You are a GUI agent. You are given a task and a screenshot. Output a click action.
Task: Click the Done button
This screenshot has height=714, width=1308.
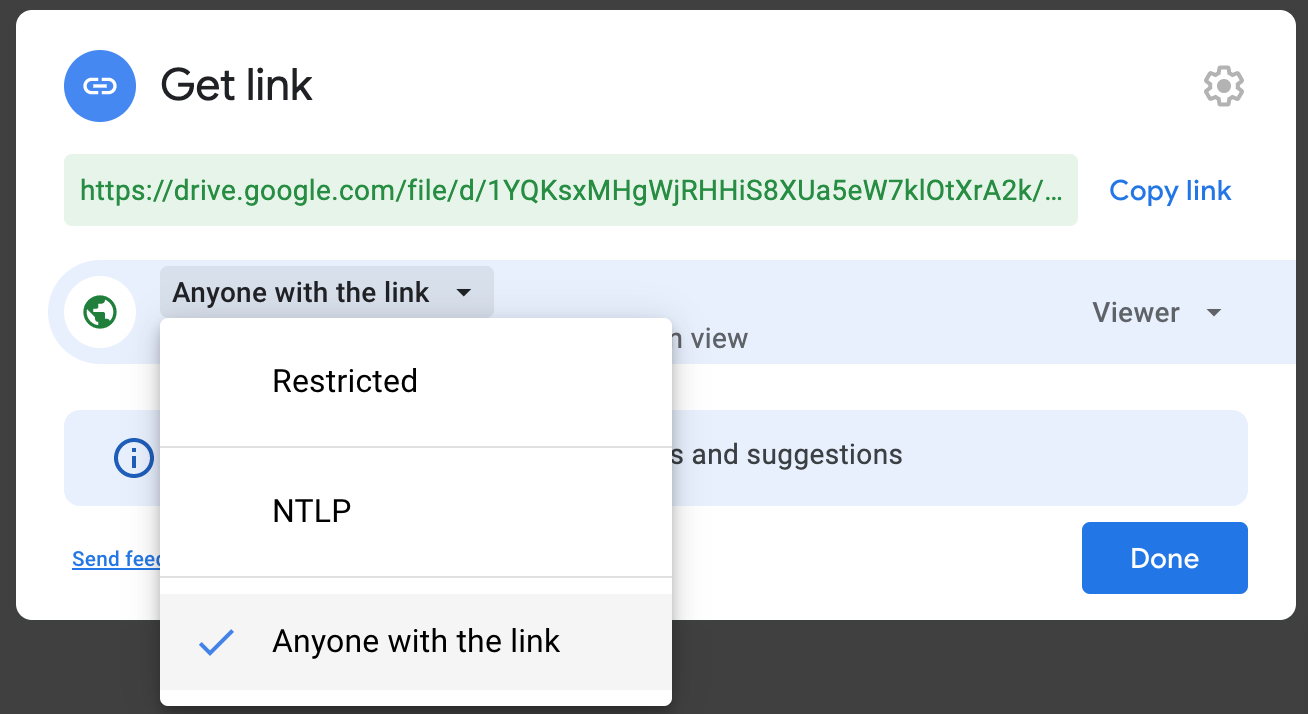(x=1165, y=558)
